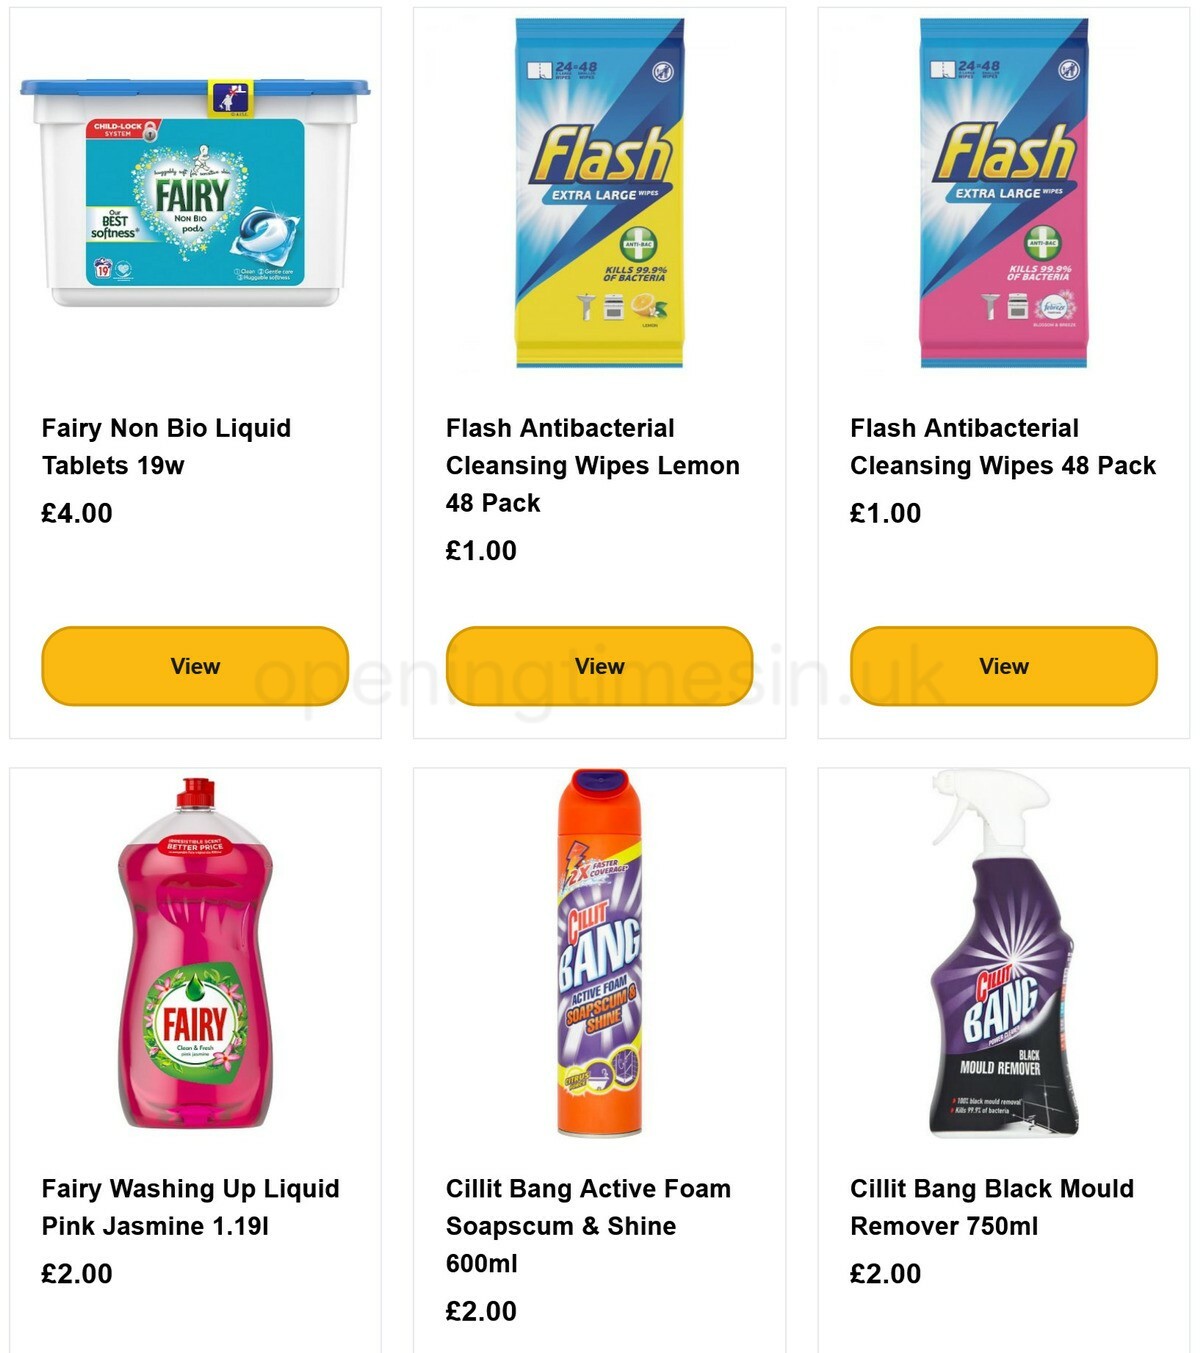Click View for Flash Antibacterial Wipes Lemon
The width and height of the screenshot is (1200, 1353).
click(x=598, y=666)
